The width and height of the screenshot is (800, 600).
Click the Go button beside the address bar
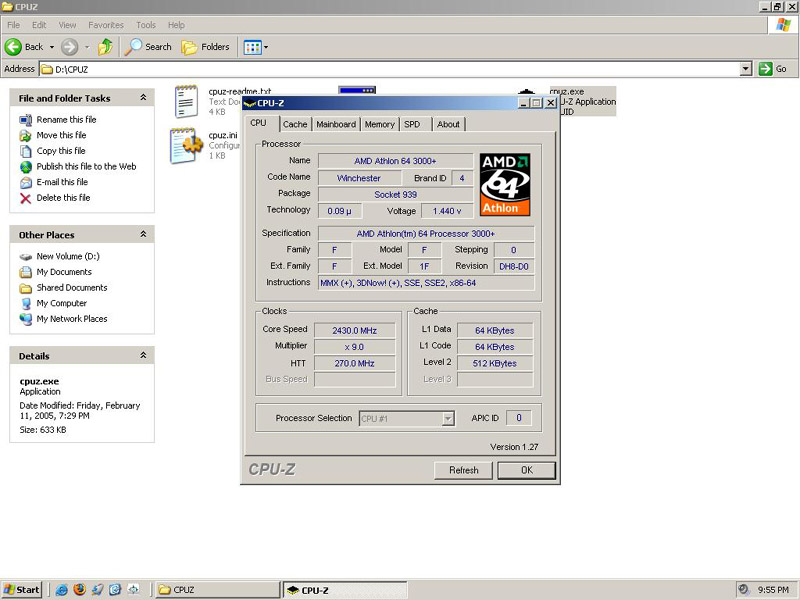point(773,69)
